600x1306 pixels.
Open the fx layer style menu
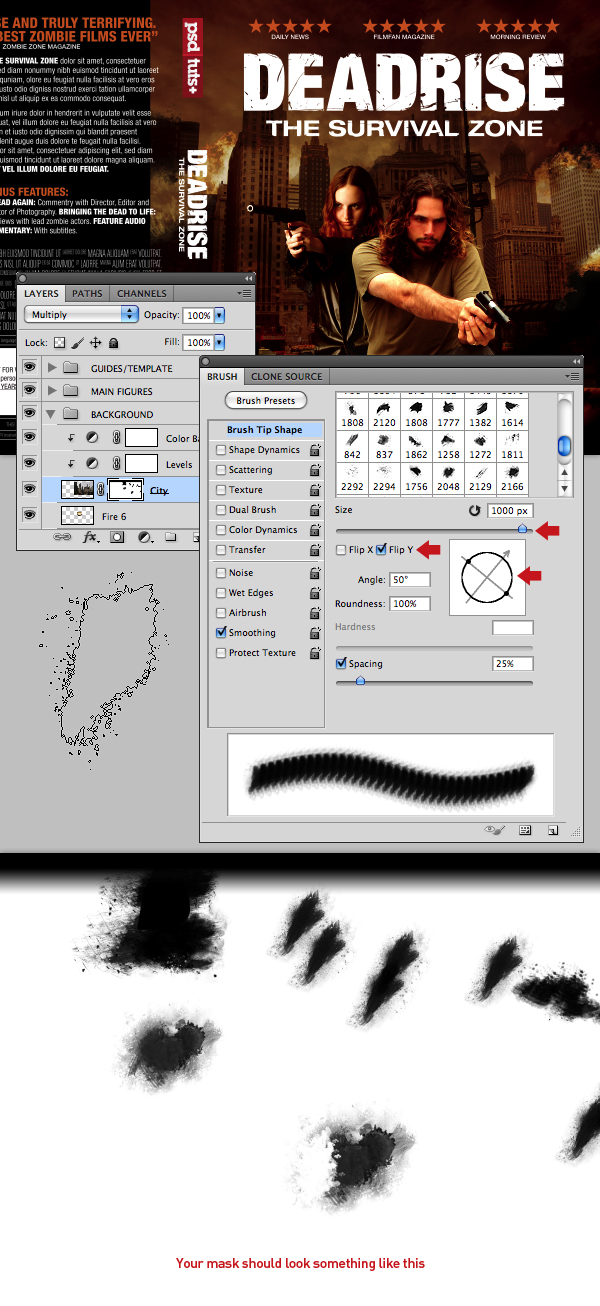(89, 537)
